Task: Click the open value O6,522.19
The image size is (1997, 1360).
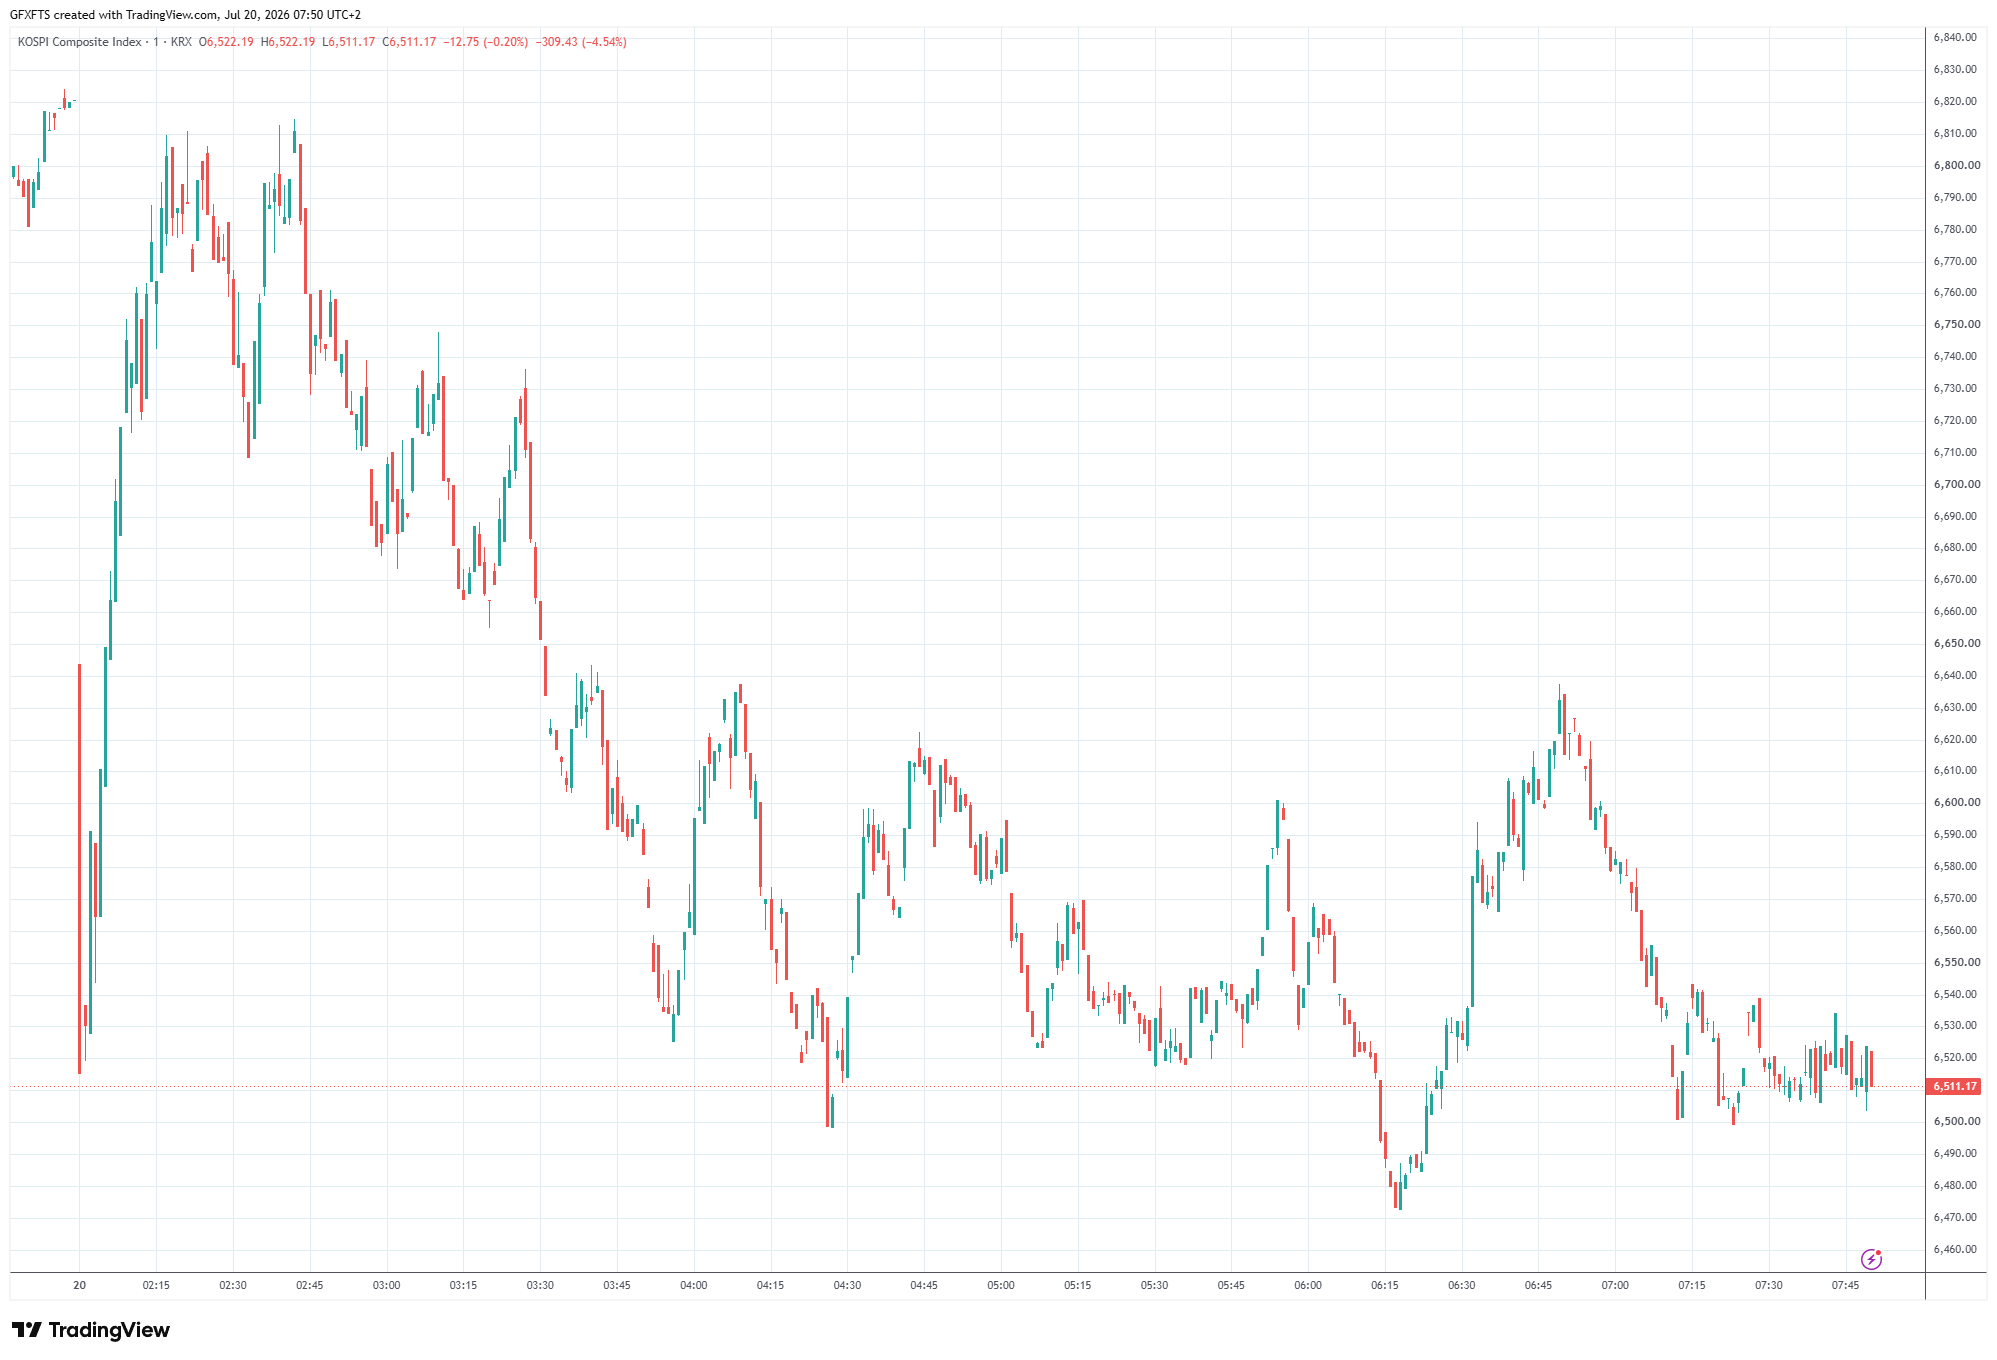Action: (226, 42)
